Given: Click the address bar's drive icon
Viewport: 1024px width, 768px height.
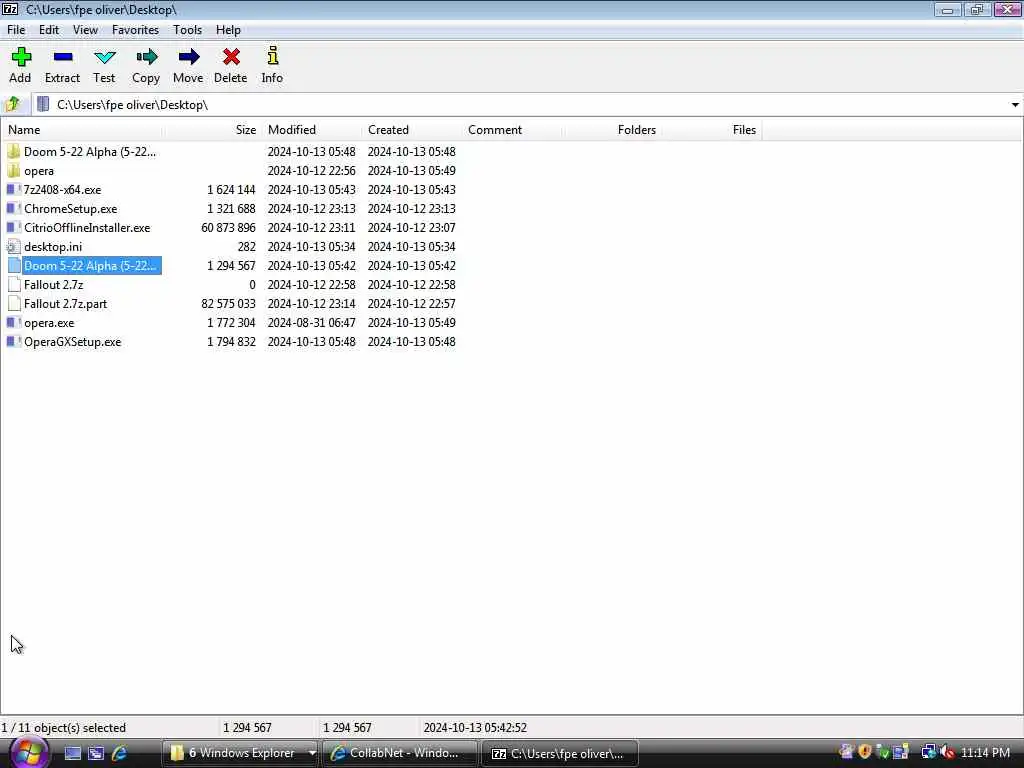Looking at the screenshot, I should 43,104.
